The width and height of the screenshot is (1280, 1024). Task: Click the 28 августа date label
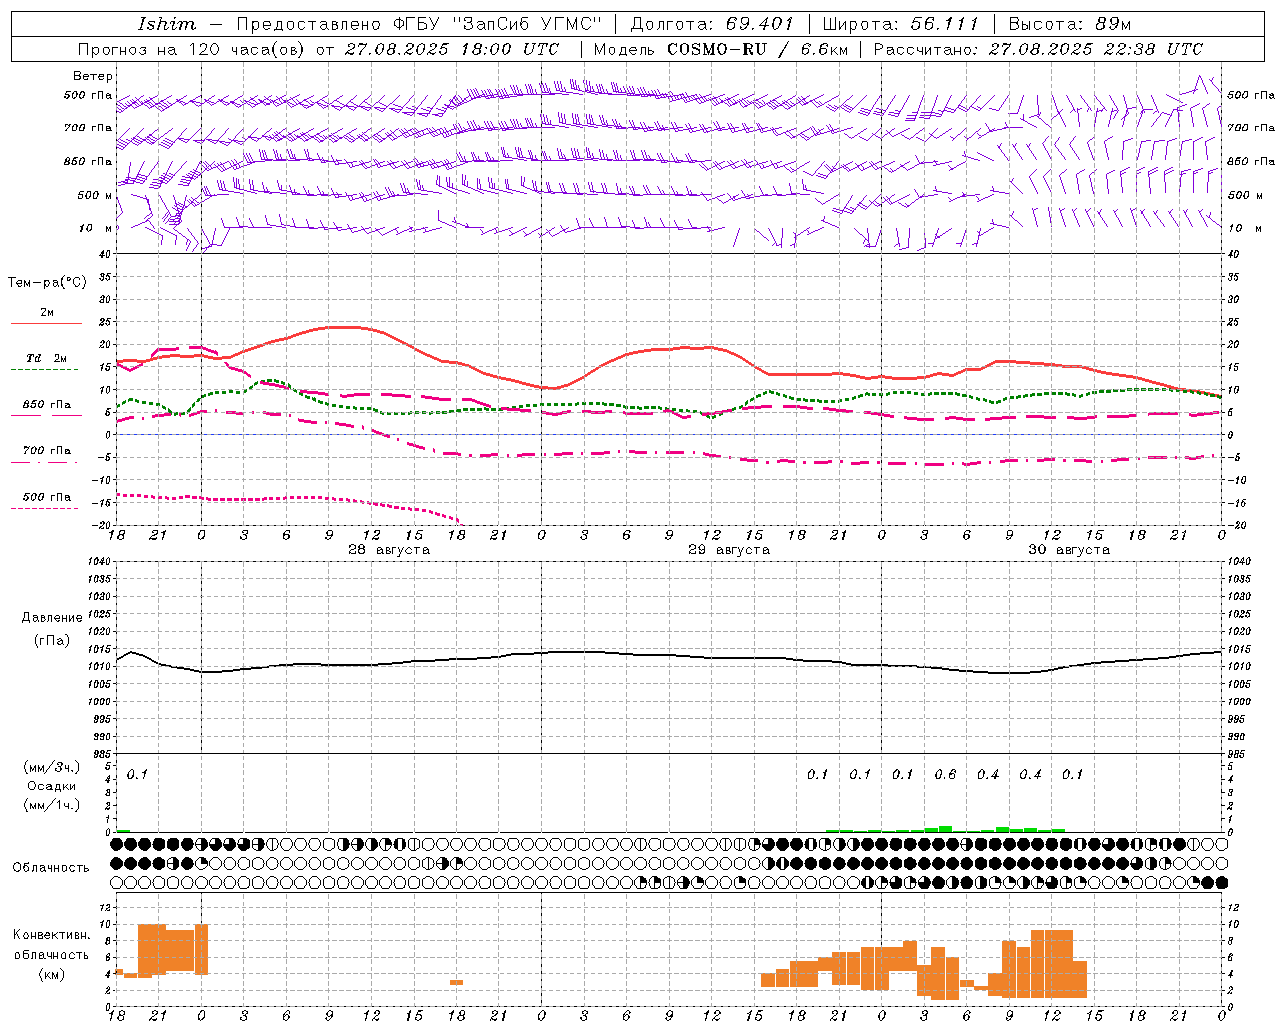(x=389, y=550)
